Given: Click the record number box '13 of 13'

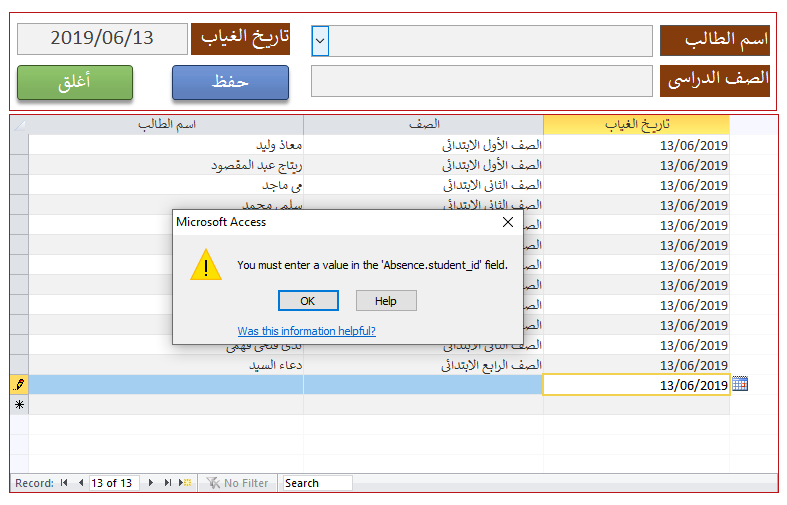Looking at the screenshot, I should (x=112, y=483).
